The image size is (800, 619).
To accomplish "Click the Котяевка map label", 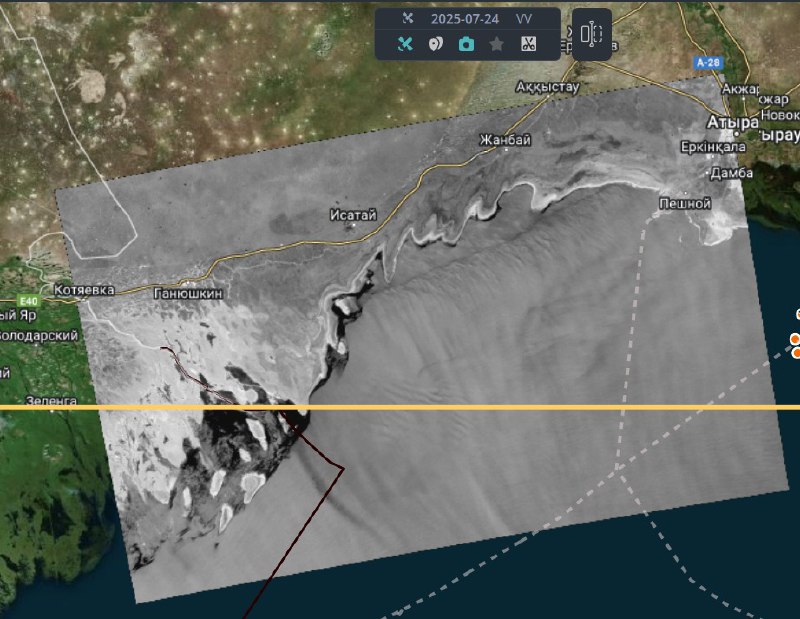I will tap(84, 290).
